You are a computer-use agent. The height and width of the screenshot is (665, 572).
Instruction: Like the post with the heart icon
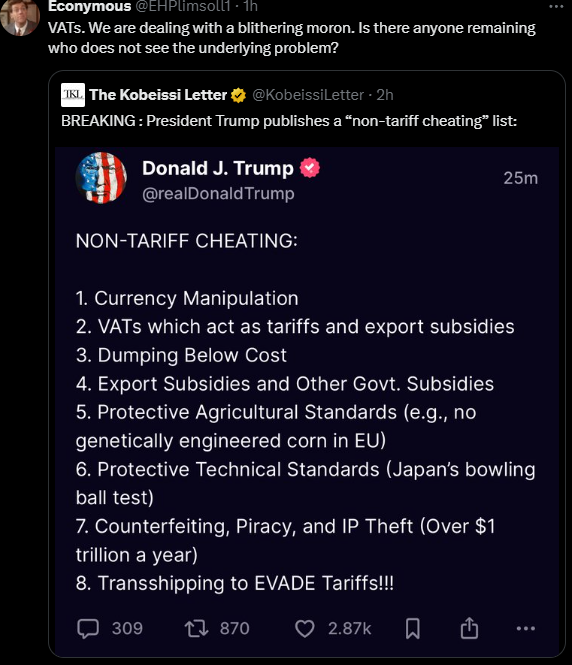304,629
